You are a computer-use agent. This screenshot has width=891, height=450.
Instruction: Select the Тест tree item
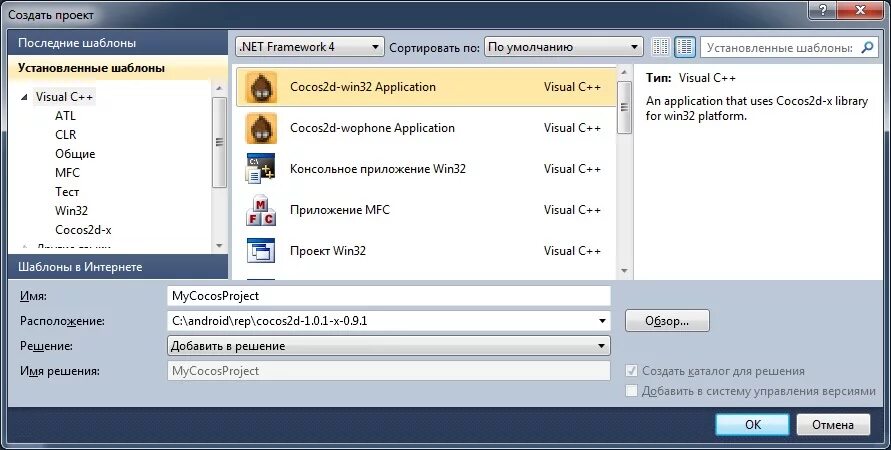[x=67, y=192]
